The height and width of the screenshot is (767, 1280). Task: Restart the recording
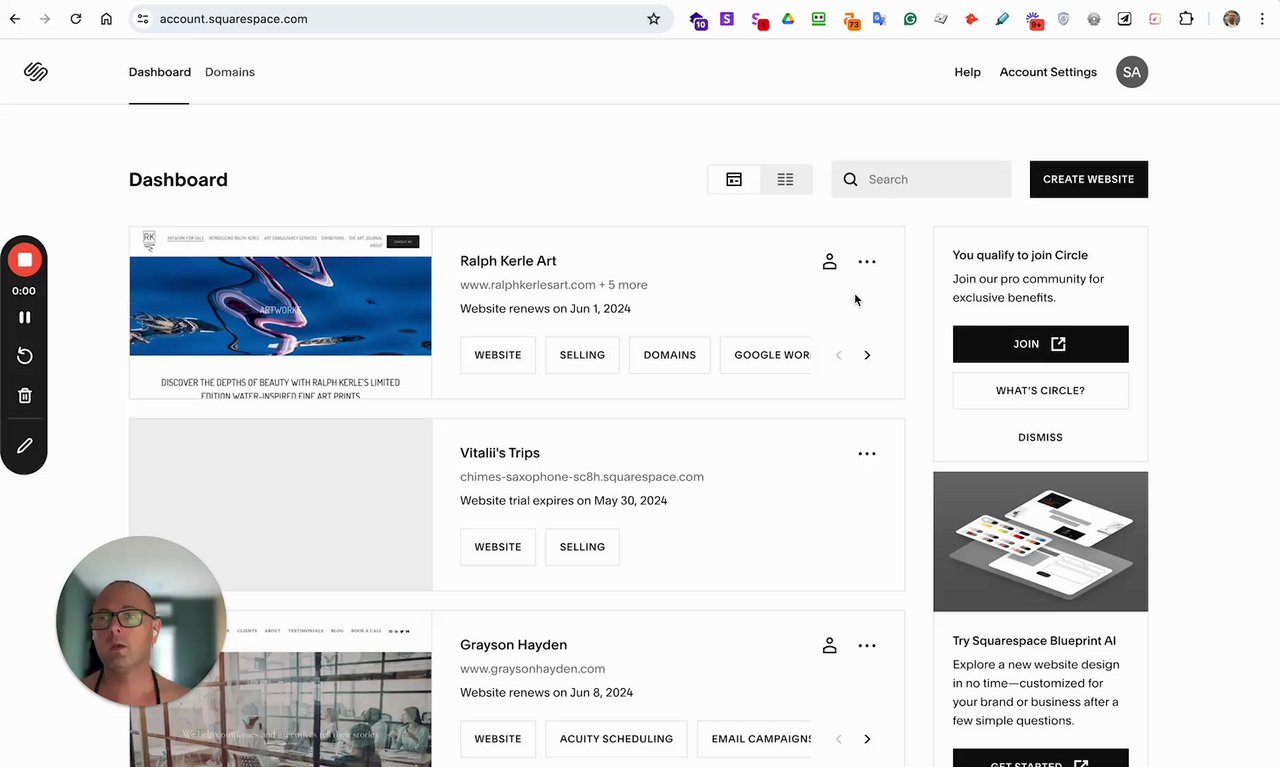24,356
